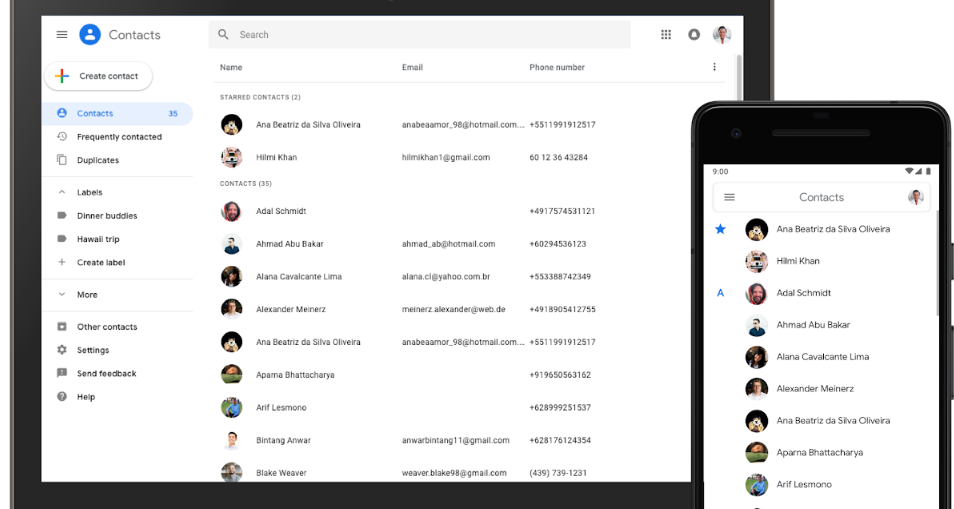This screenshot has width=954, height=509.
Task: Click the star icon on phone list
Action: tap(720, 229)
